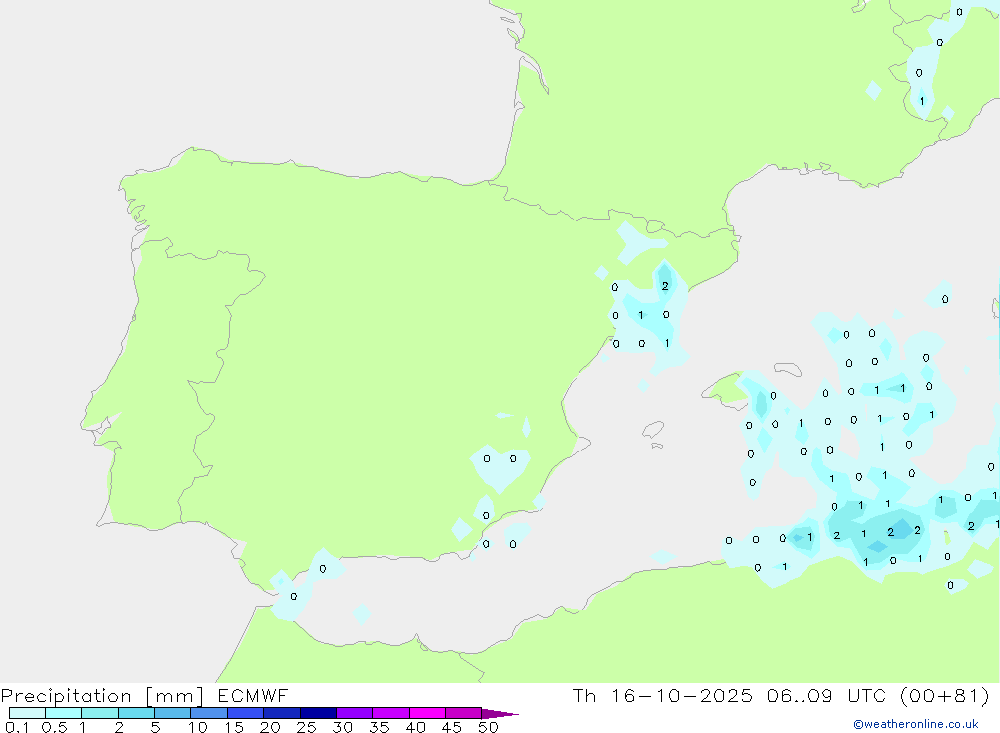This screenshot has width=1000, height=733.
Task: Select the legend swatch between 20 and 25
Action: [x=282, y=713]
